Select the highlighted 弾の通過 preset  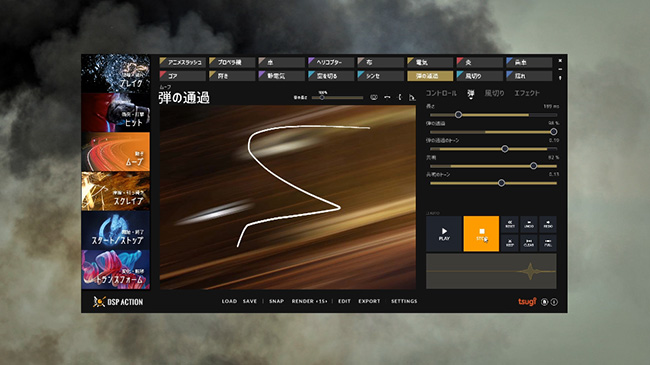pos(430,76)
